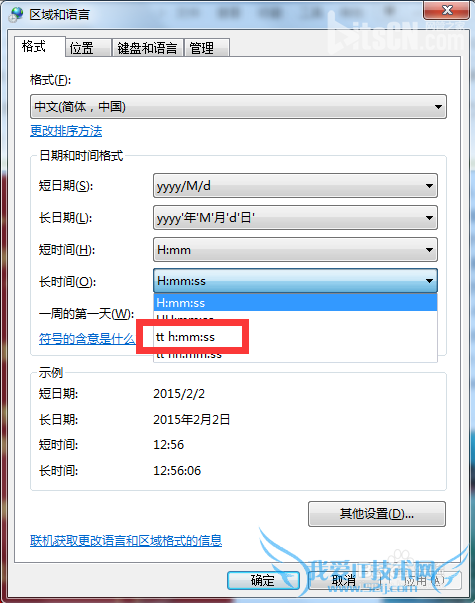
Task: Open the 短时间 H:mm dropdown
Action: coord(295,250)
